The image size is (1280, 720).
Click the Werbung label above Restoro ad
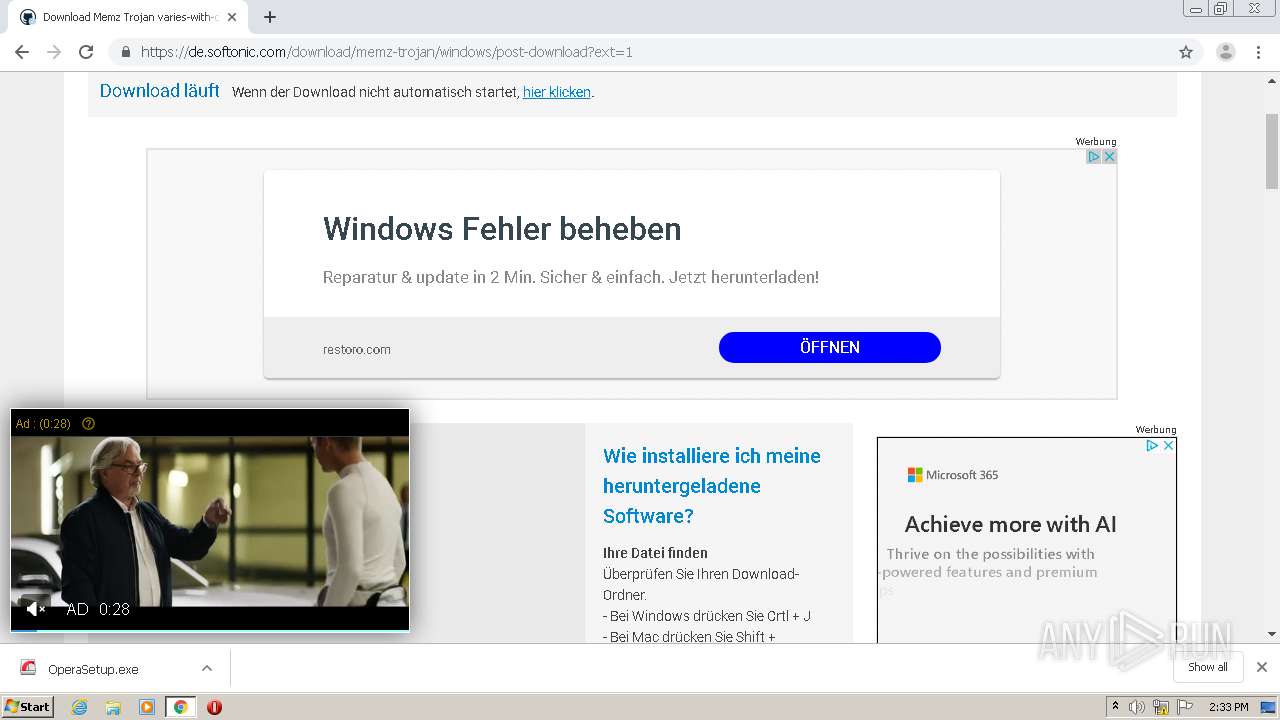(1096, 142)
